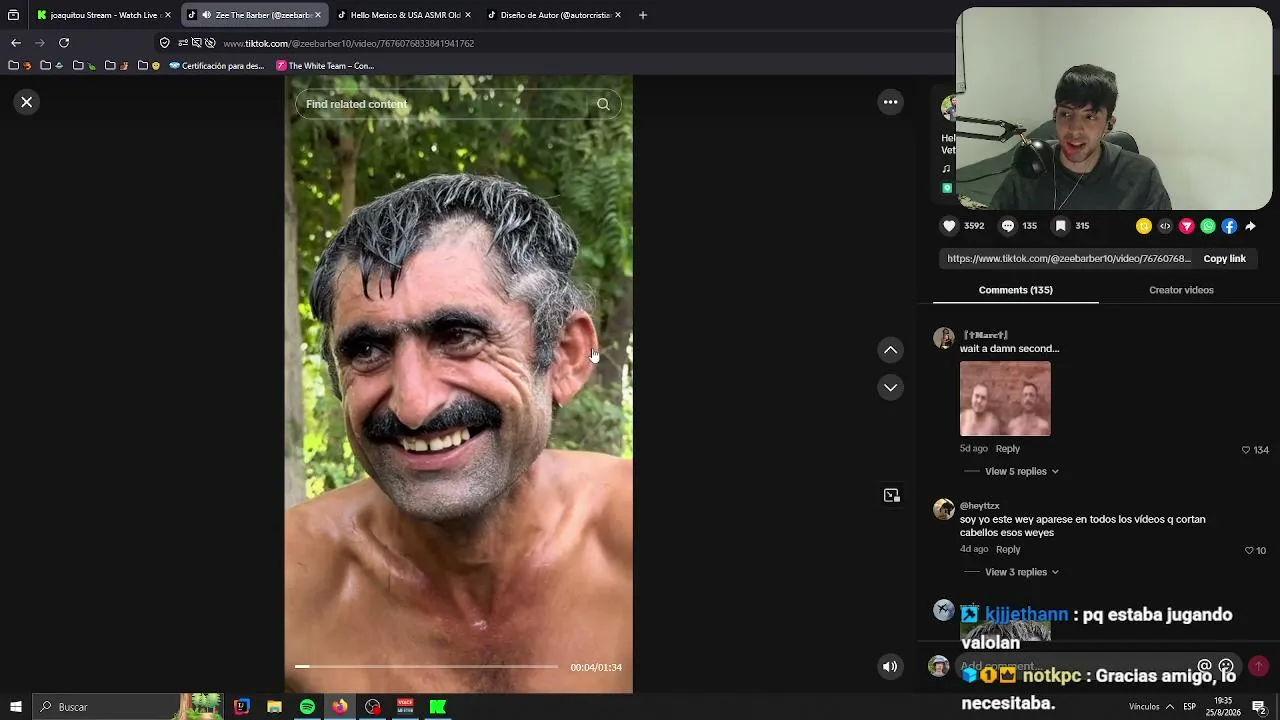Click the Windows Start button
Viewport: 1280px width, 720px height.
pyautogui.click(x=15, y=707)
